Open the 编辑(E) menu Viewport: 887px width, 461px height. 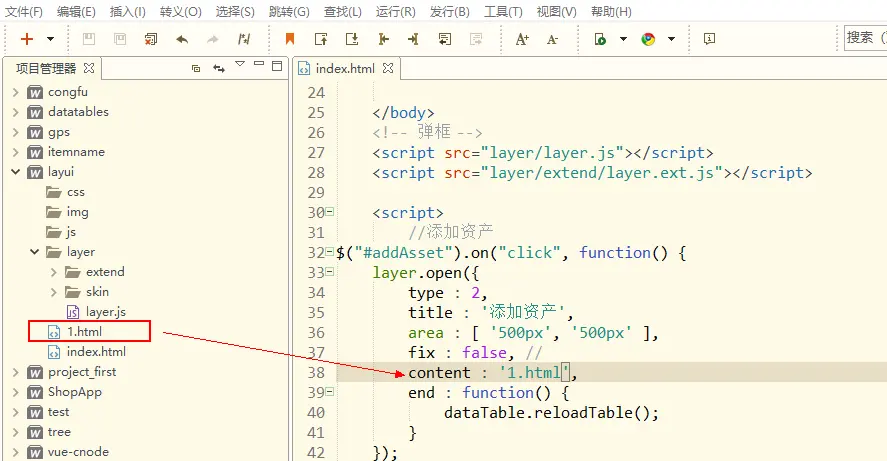tap(76, 11)
